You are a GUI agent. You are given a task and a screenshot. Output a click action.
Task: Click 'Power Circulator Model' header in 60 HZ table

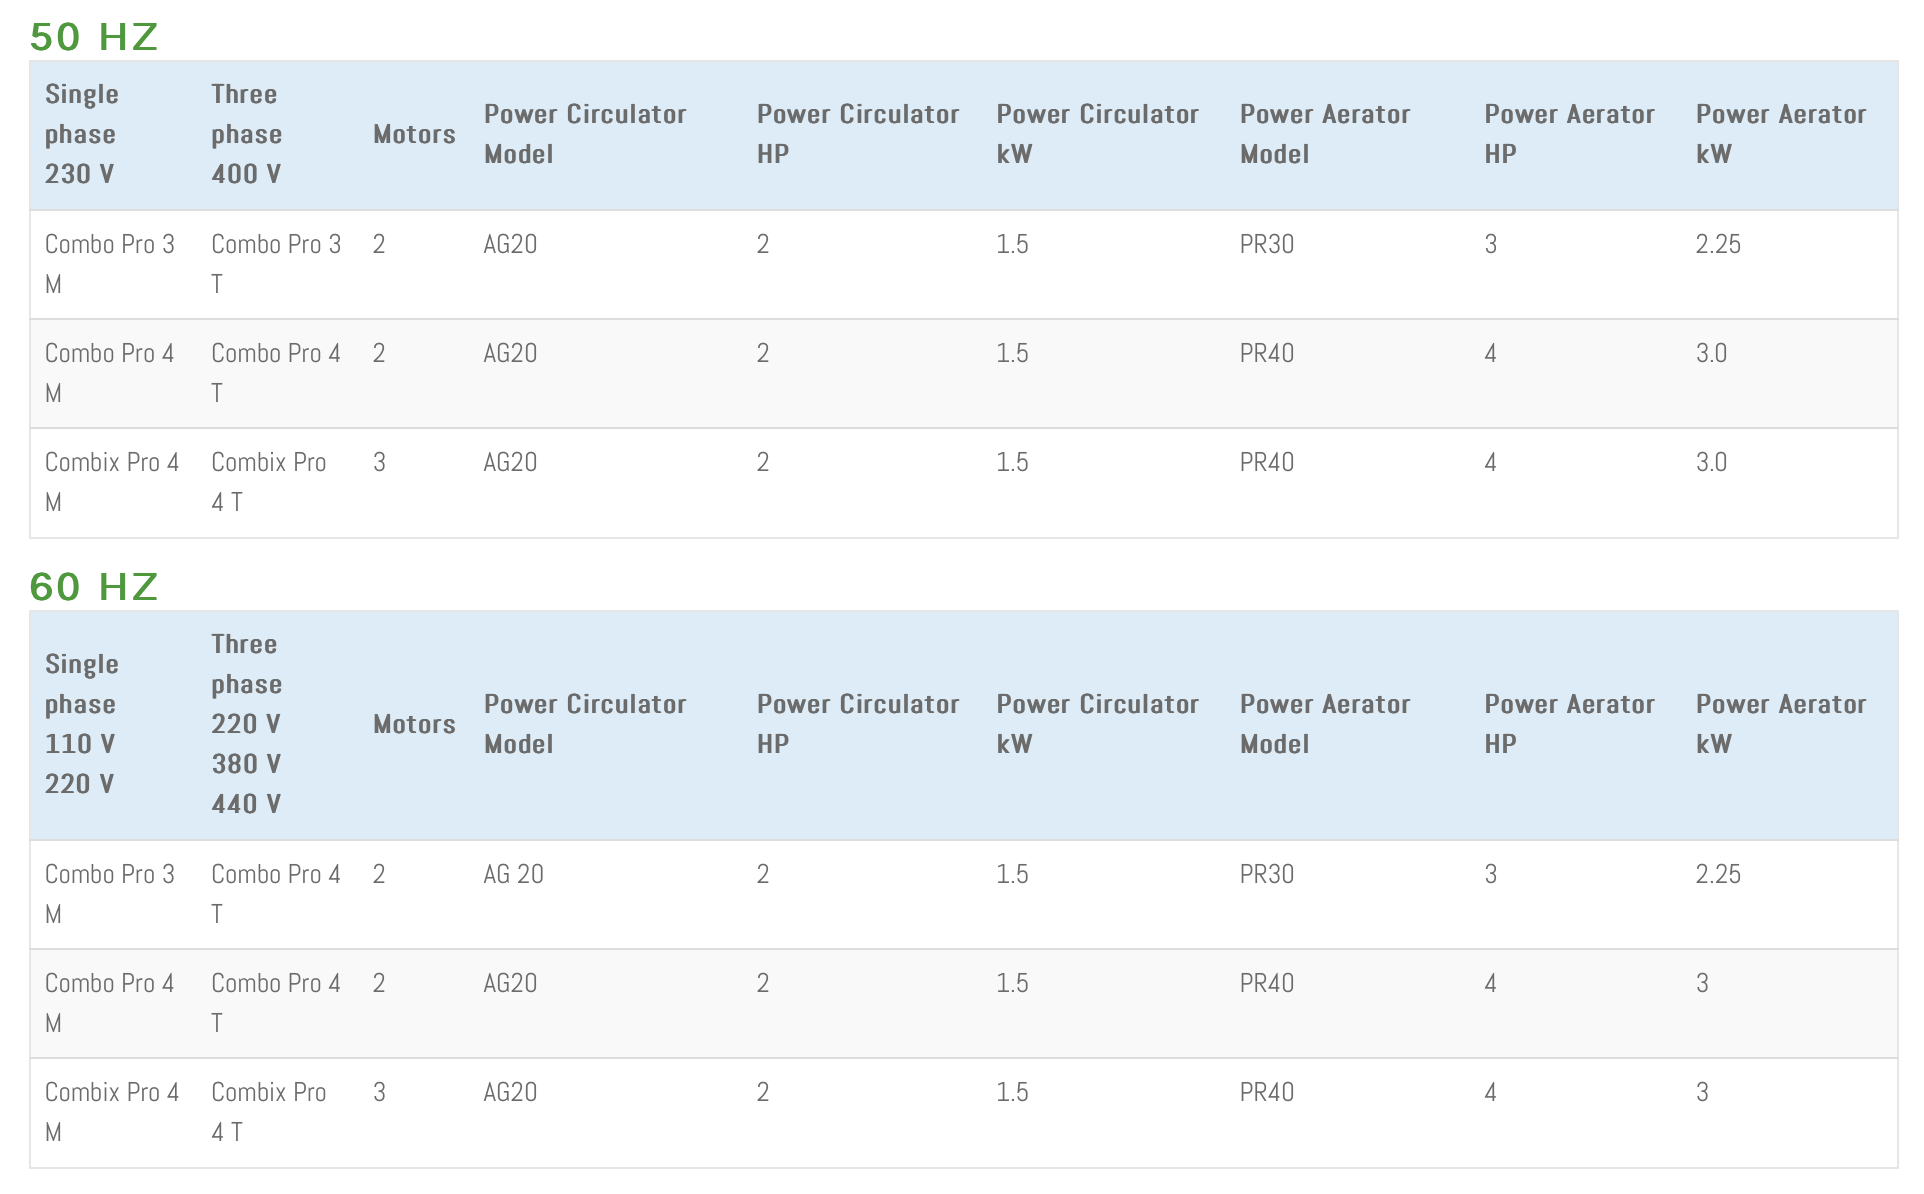[584, 724]
